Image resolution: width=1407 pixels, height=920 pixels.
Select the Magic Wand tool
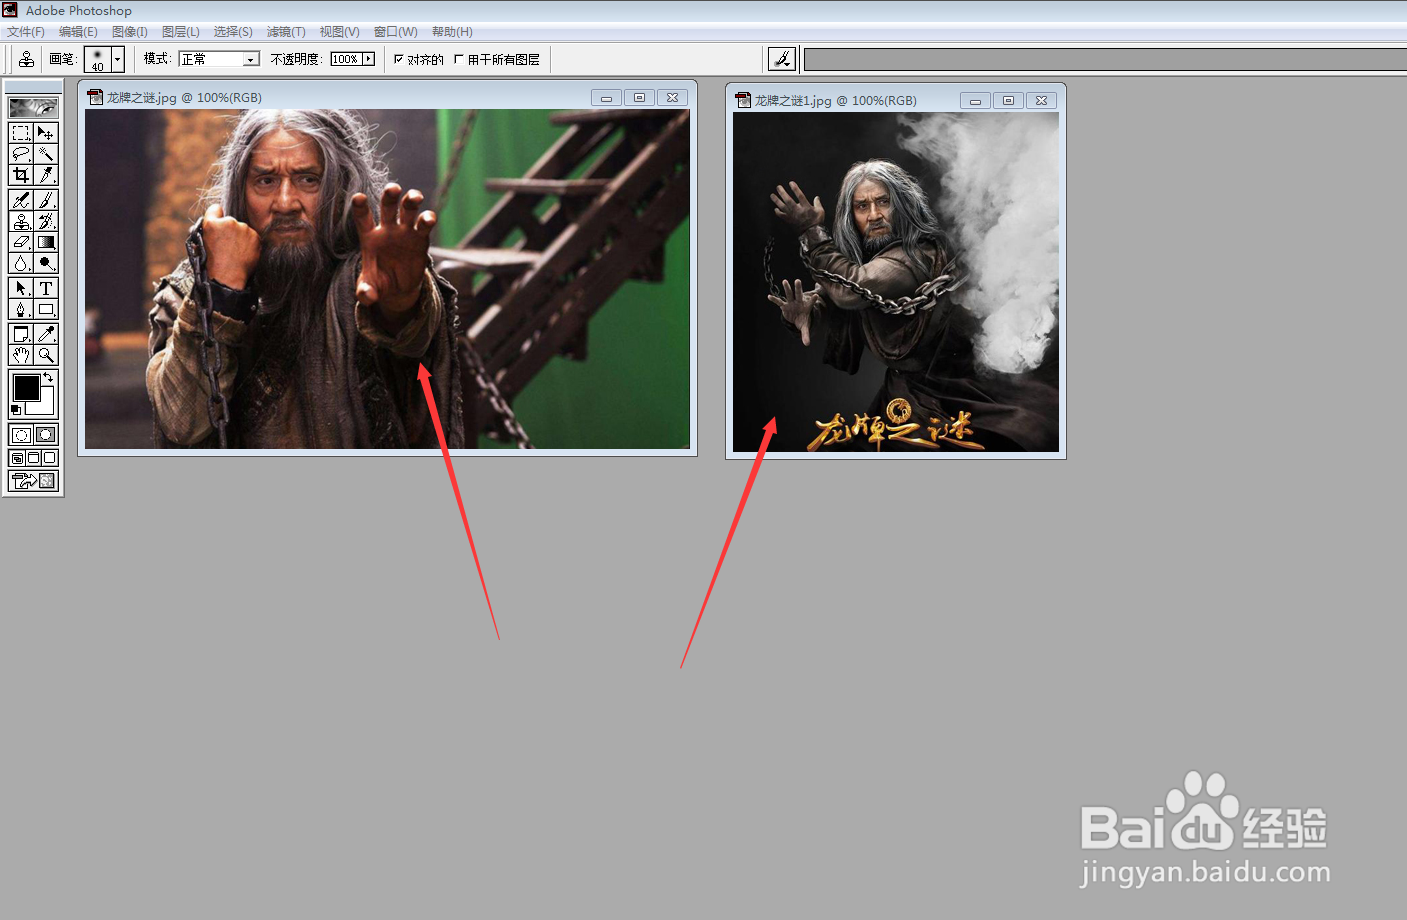[46, 154]
